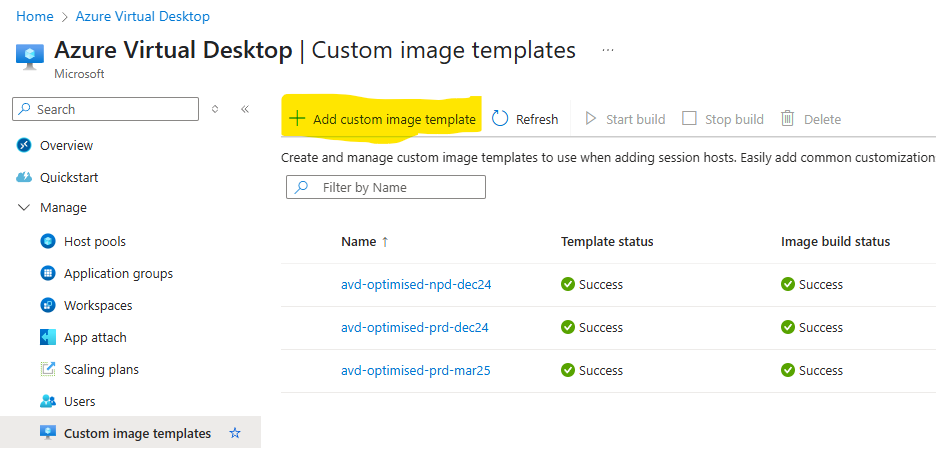Screen dimensions: 936x455
Task: Go to Azure Virtual Desktop breadcrumb
Action: (142, 17)
